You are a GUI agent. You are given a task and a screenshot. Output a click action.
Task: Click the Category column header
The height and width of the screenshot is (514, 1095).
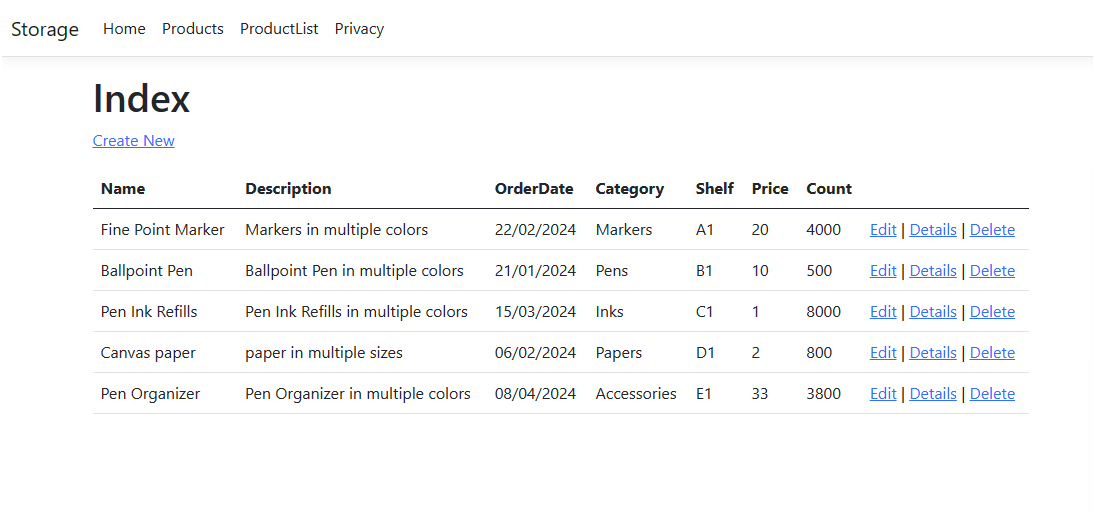click(x=630, y=189)
